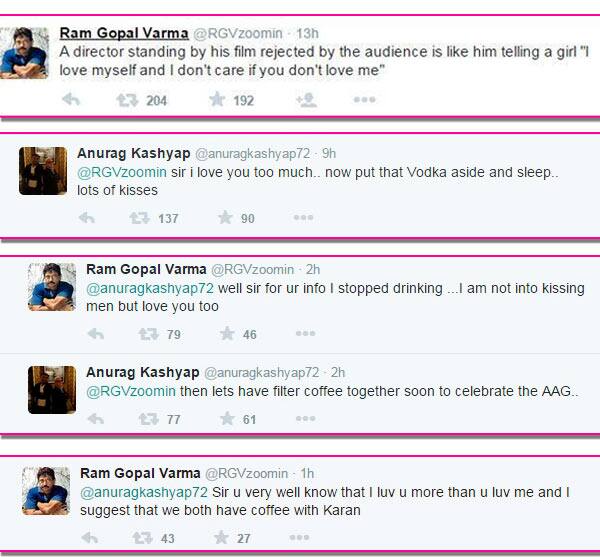
Task: Open Anurag Kashyap's avatar on the 9h tweet
Action: pos(43,171)
